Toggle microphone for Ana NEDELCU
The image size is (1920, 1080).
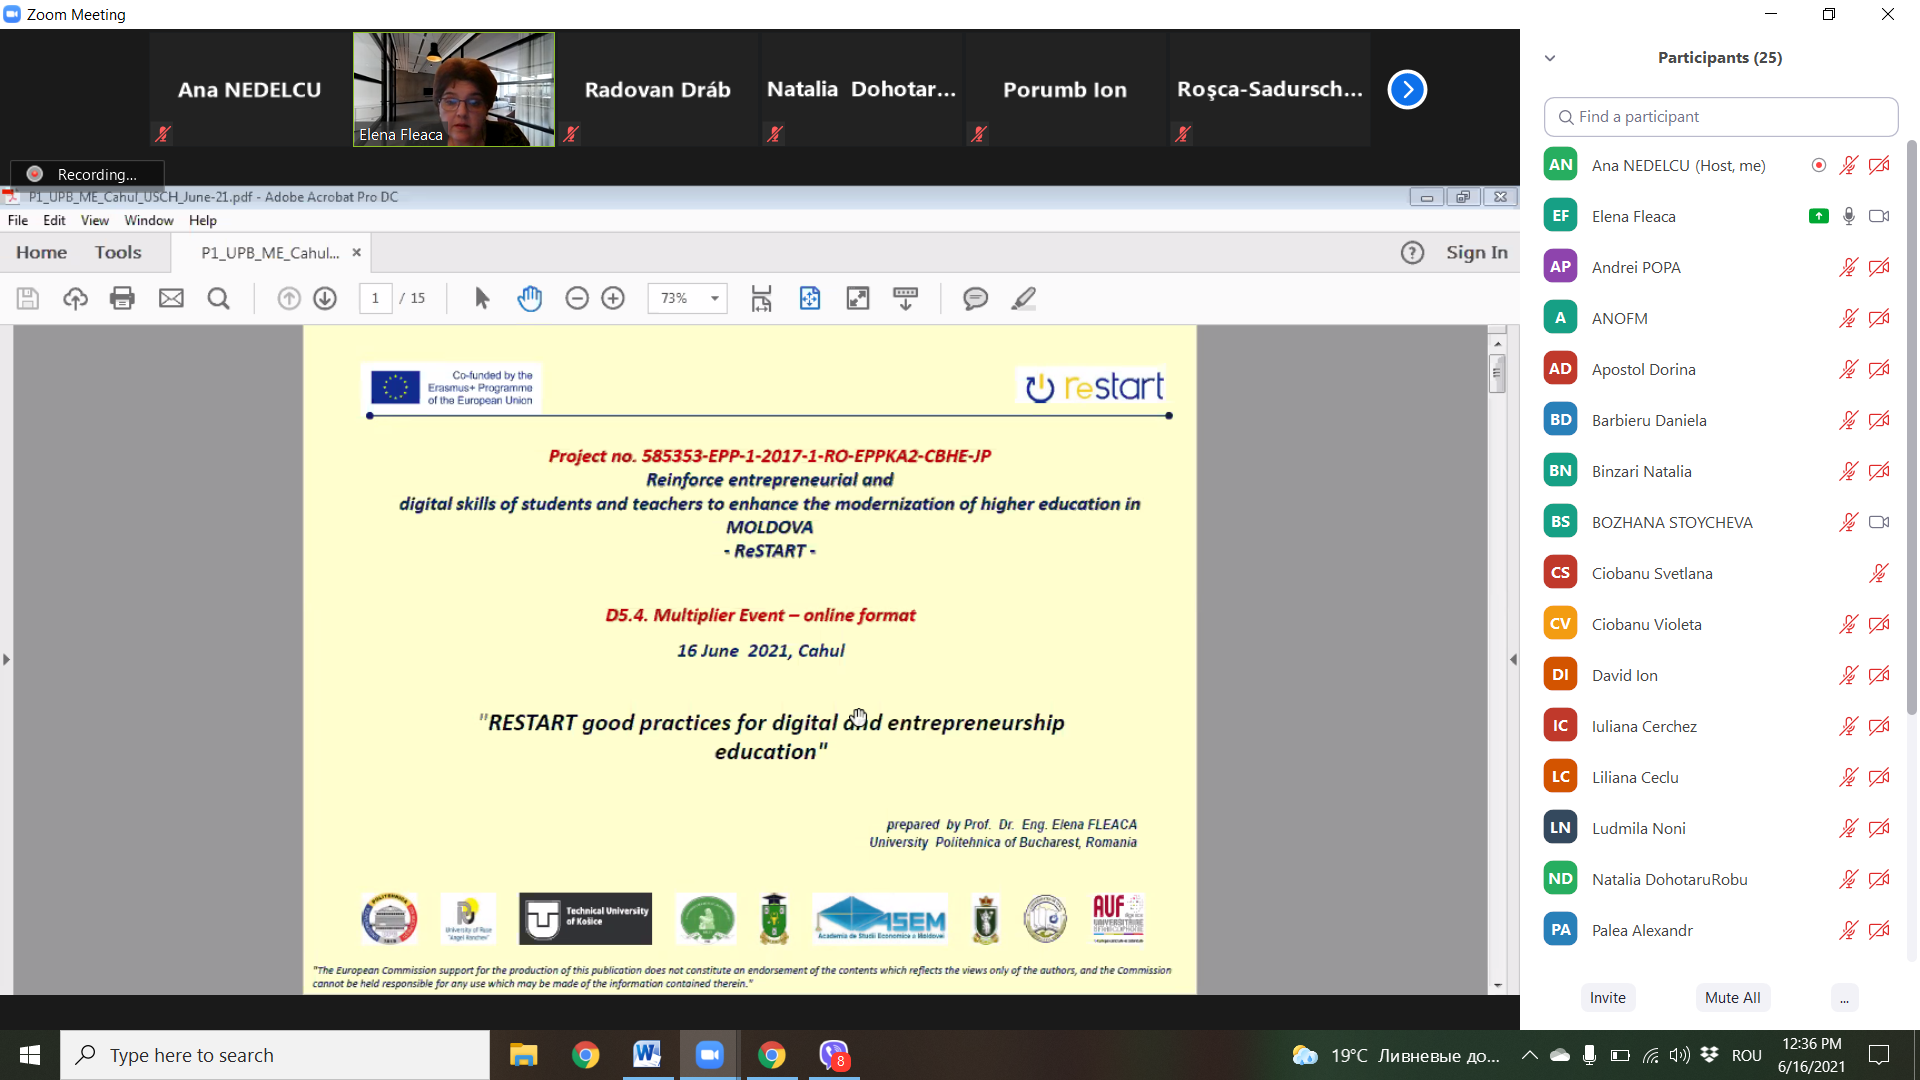coord(1849,165)
